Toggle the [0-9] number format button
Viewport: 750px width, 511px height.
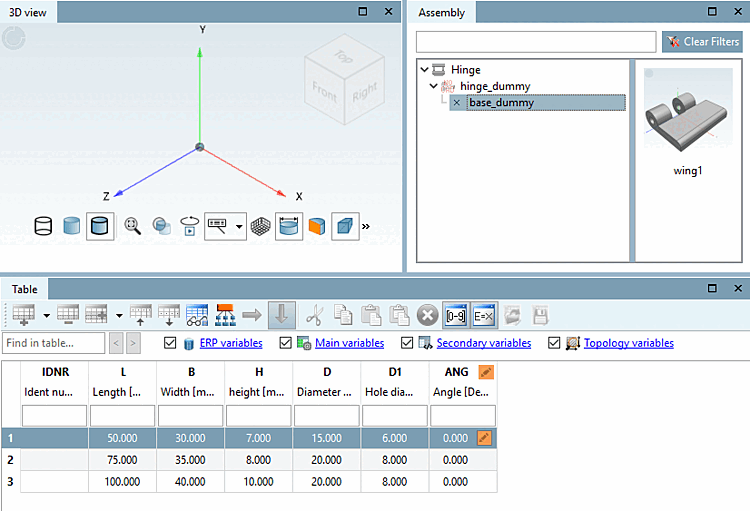tap(456, 315)
